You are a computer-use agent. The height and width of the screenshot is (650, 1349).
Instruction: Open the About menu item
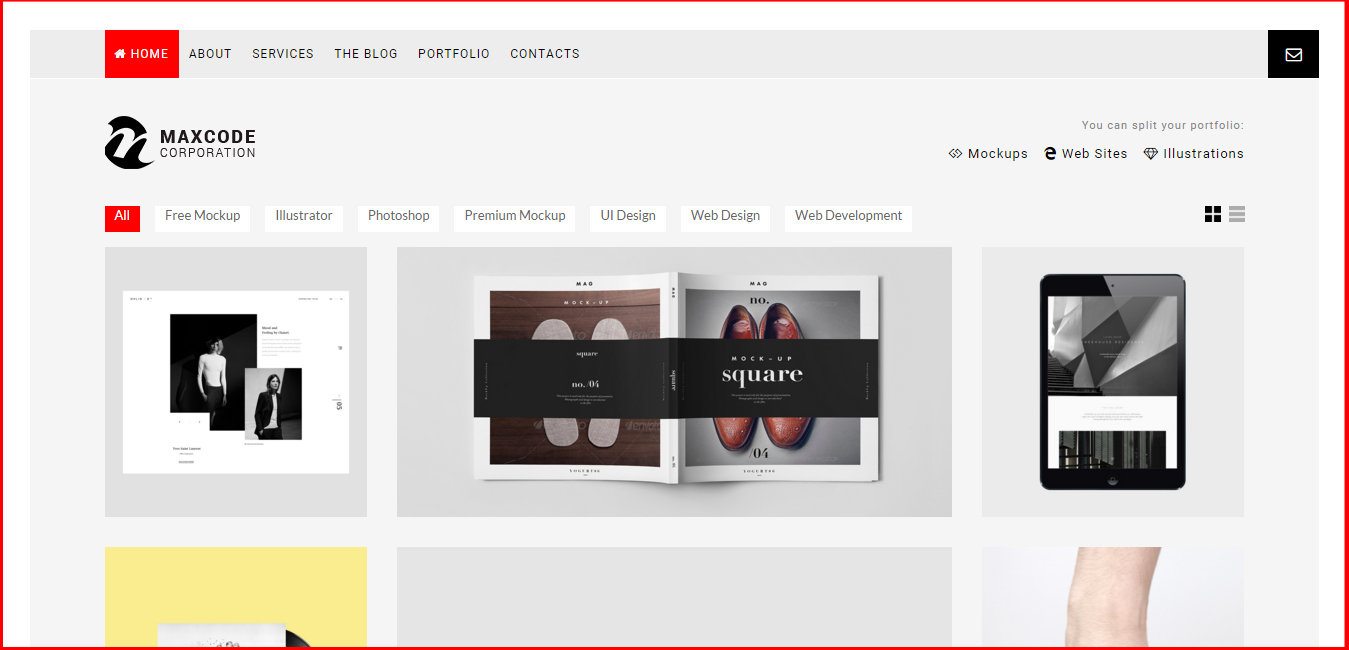tap(210, 54)
